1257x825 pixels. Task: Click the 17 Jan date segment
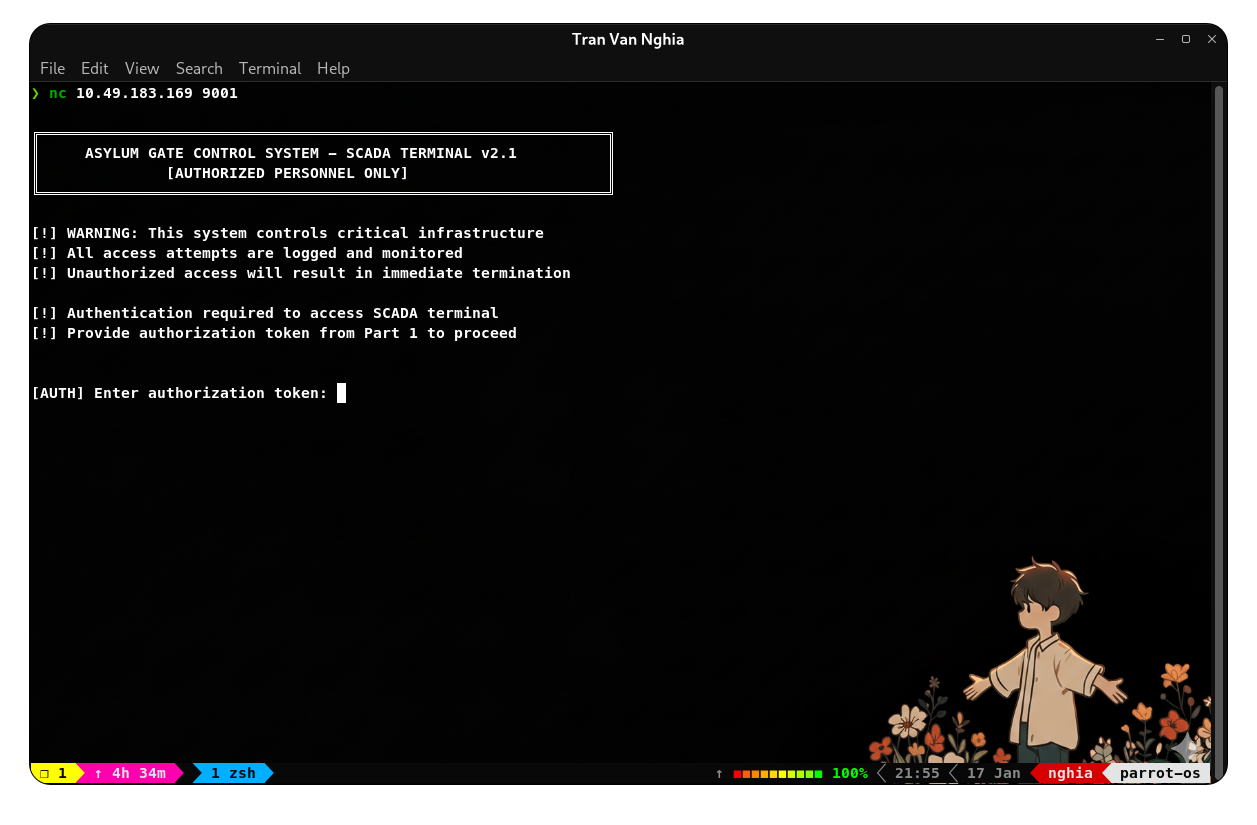tap(993, 773)
